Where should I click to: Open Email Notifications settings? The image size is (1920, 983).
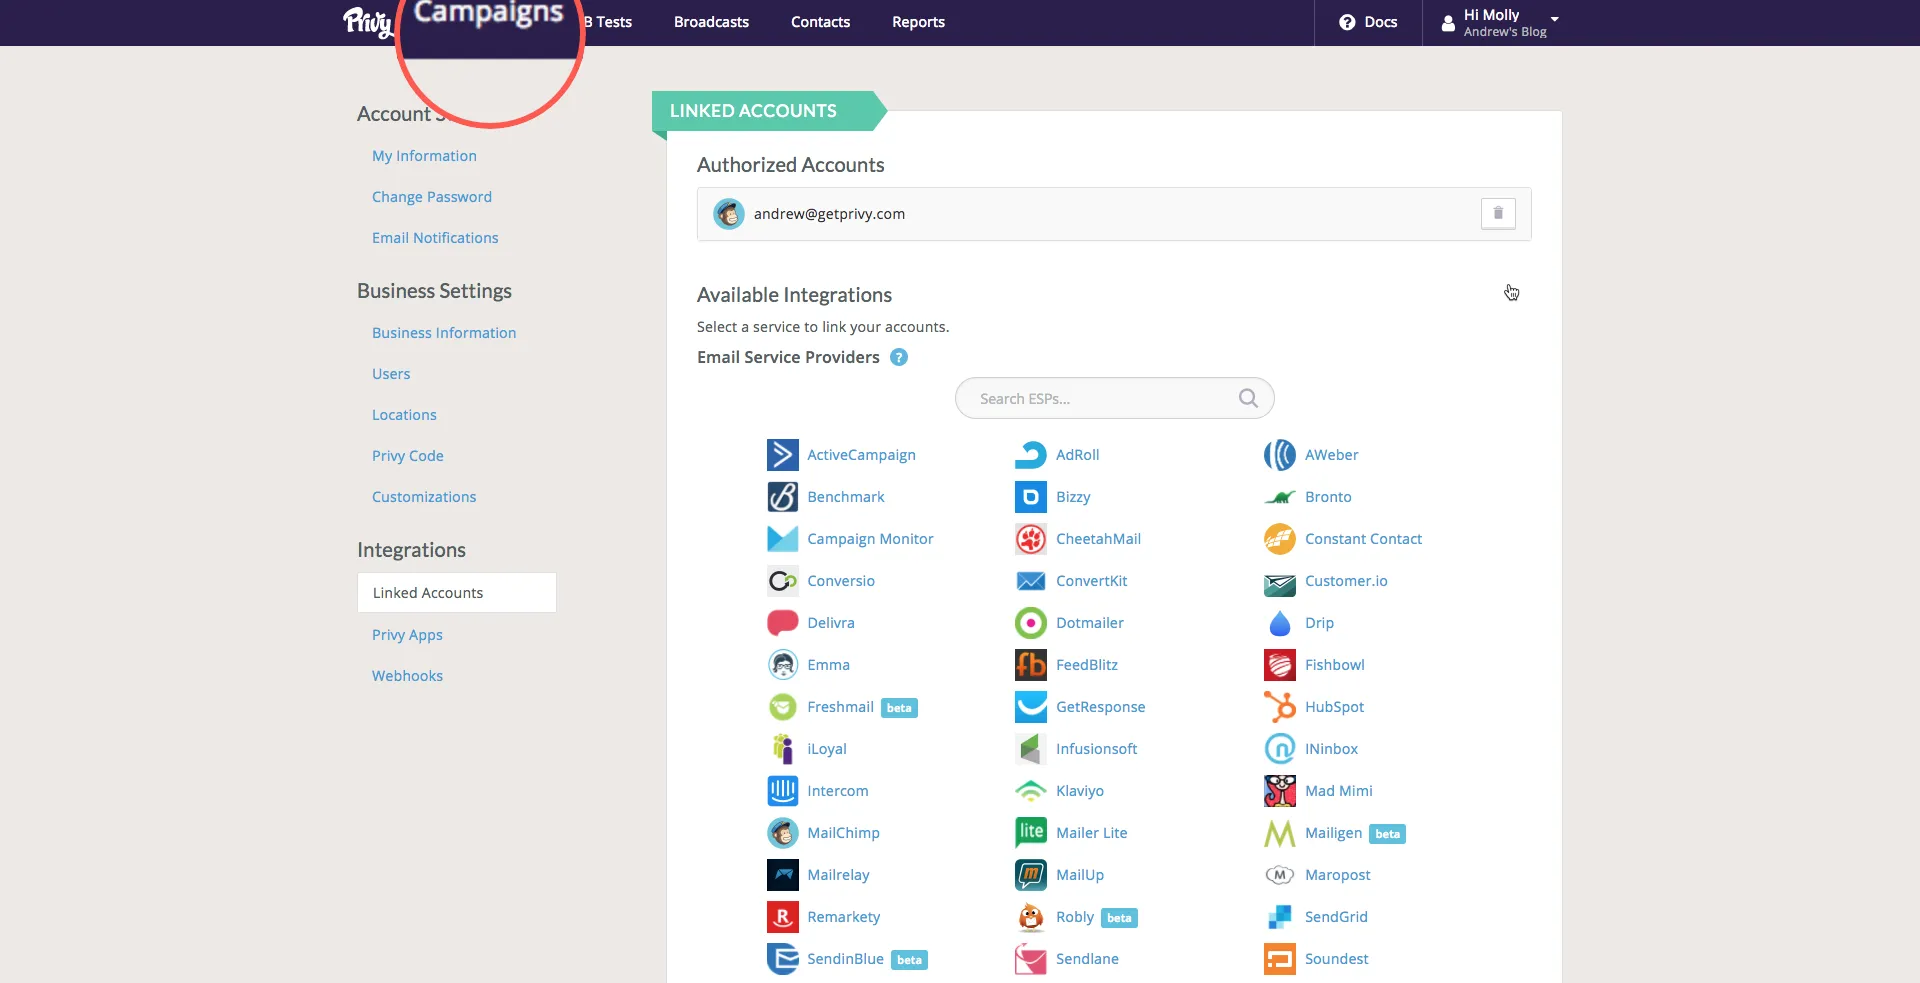pos(435,238)
